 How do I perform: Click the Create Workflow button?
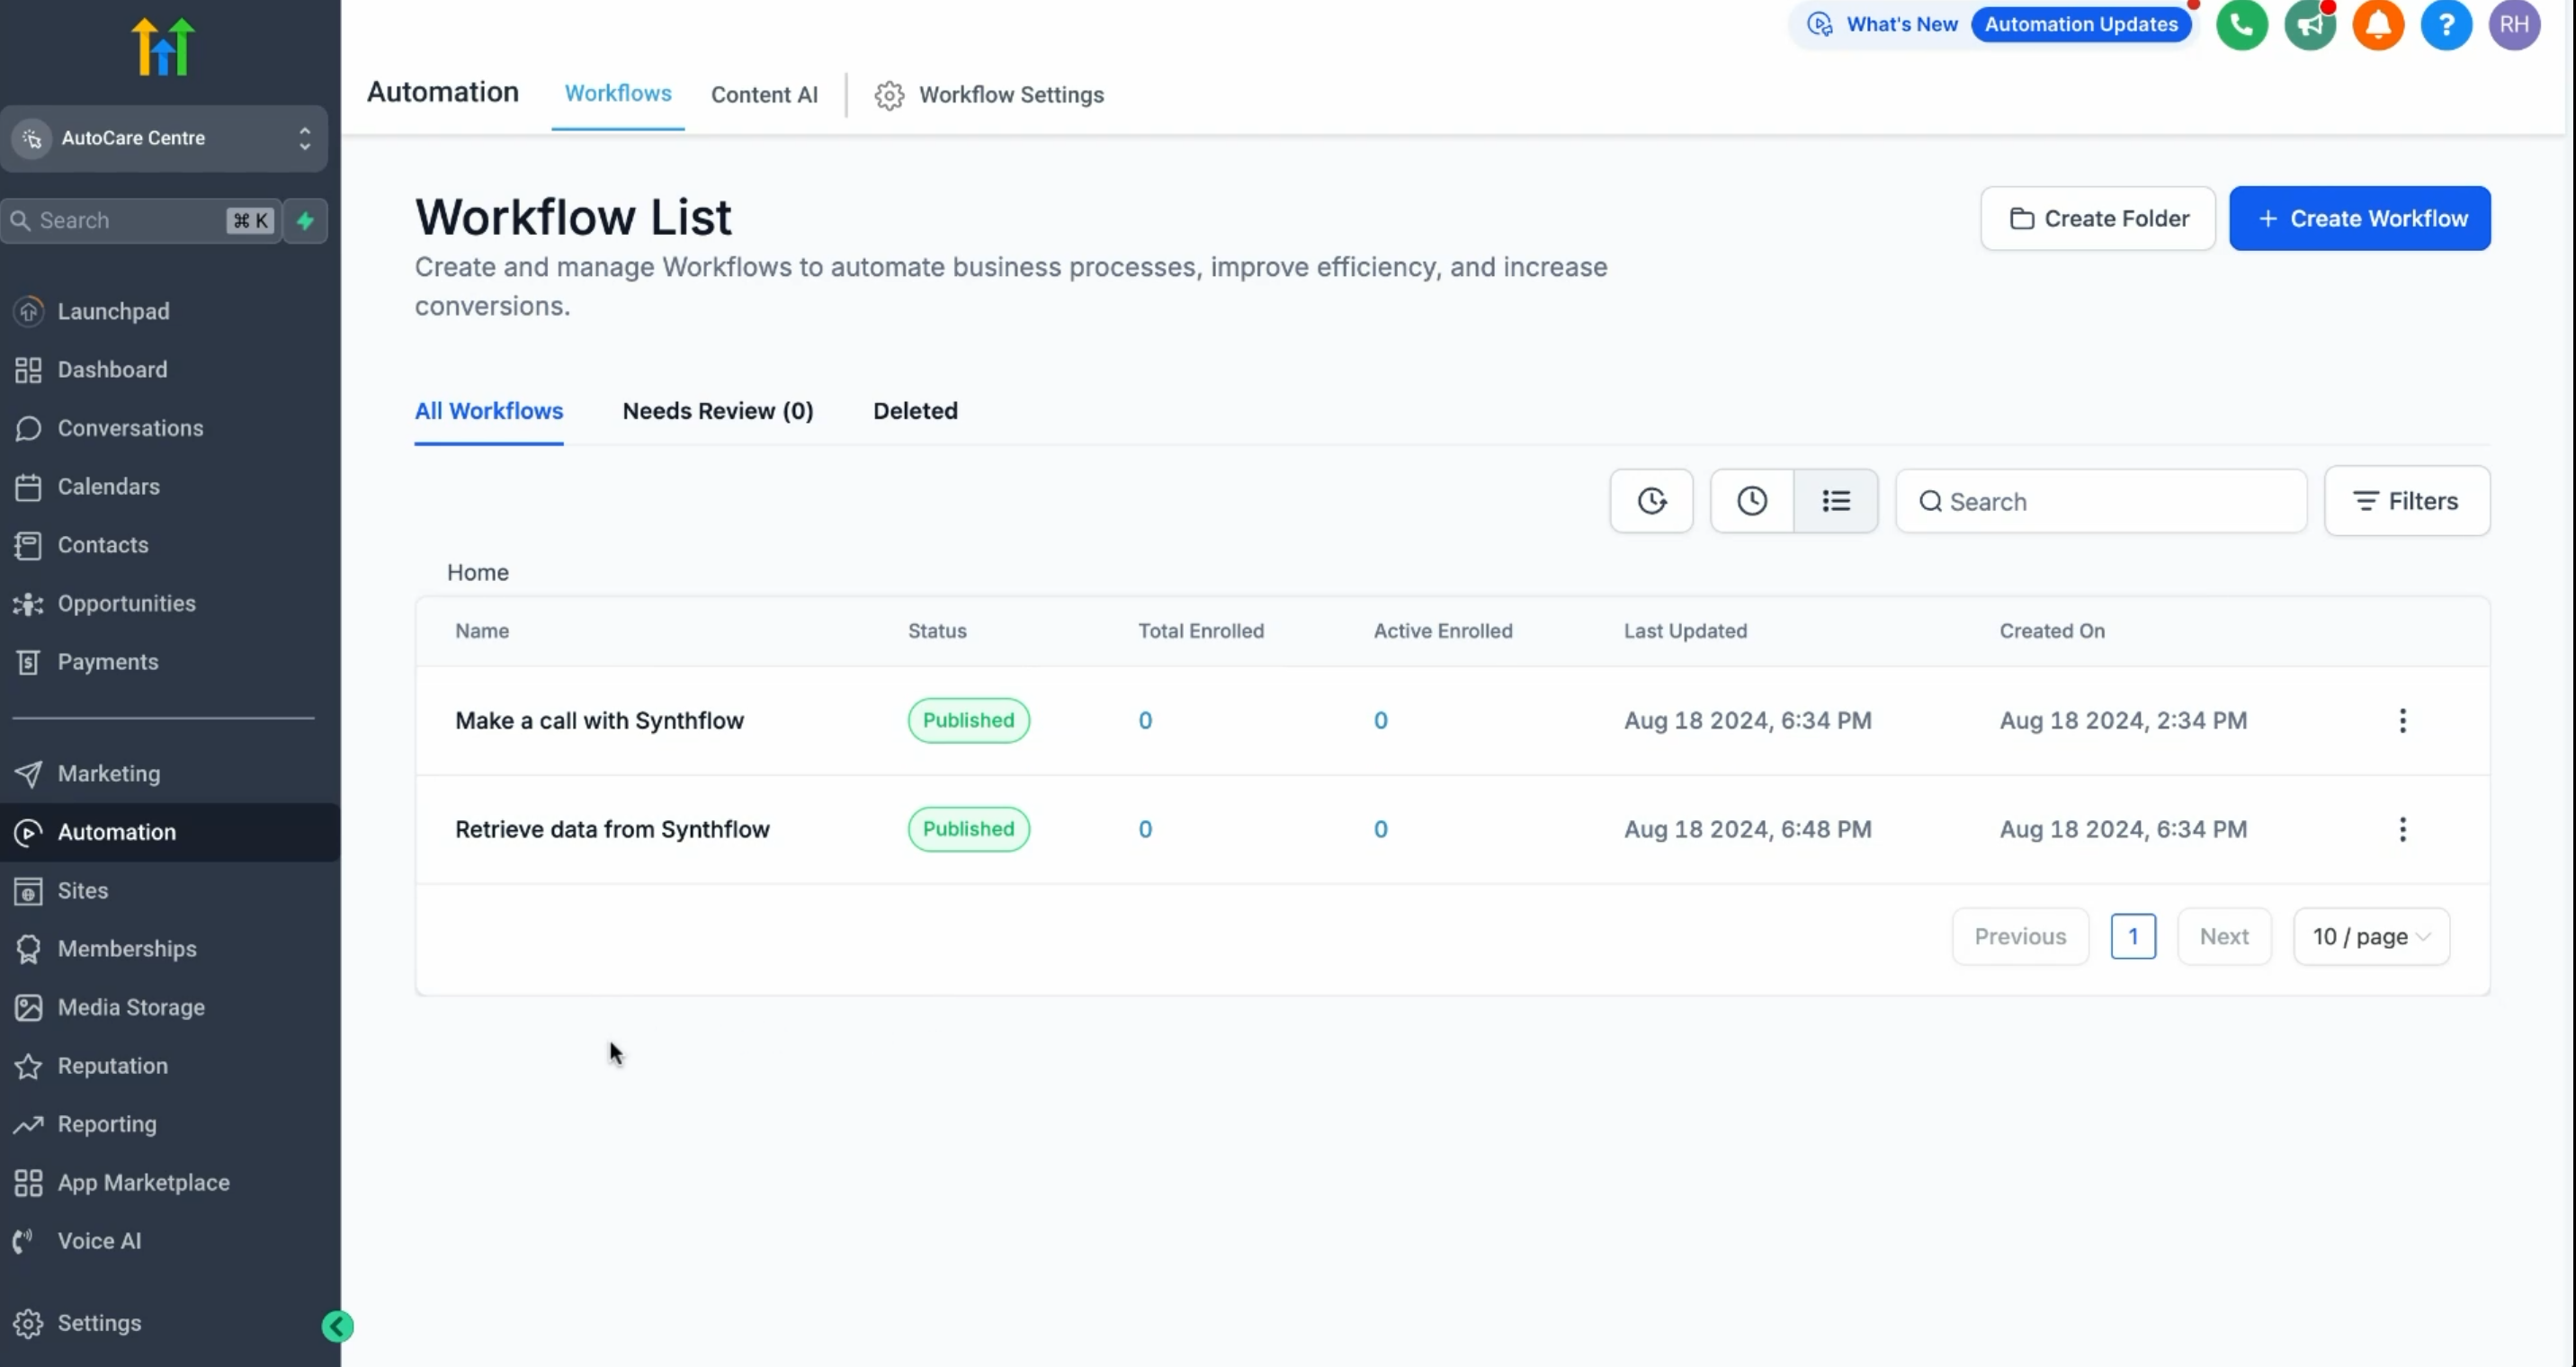pyautogui.click(x=2359, y=218)
